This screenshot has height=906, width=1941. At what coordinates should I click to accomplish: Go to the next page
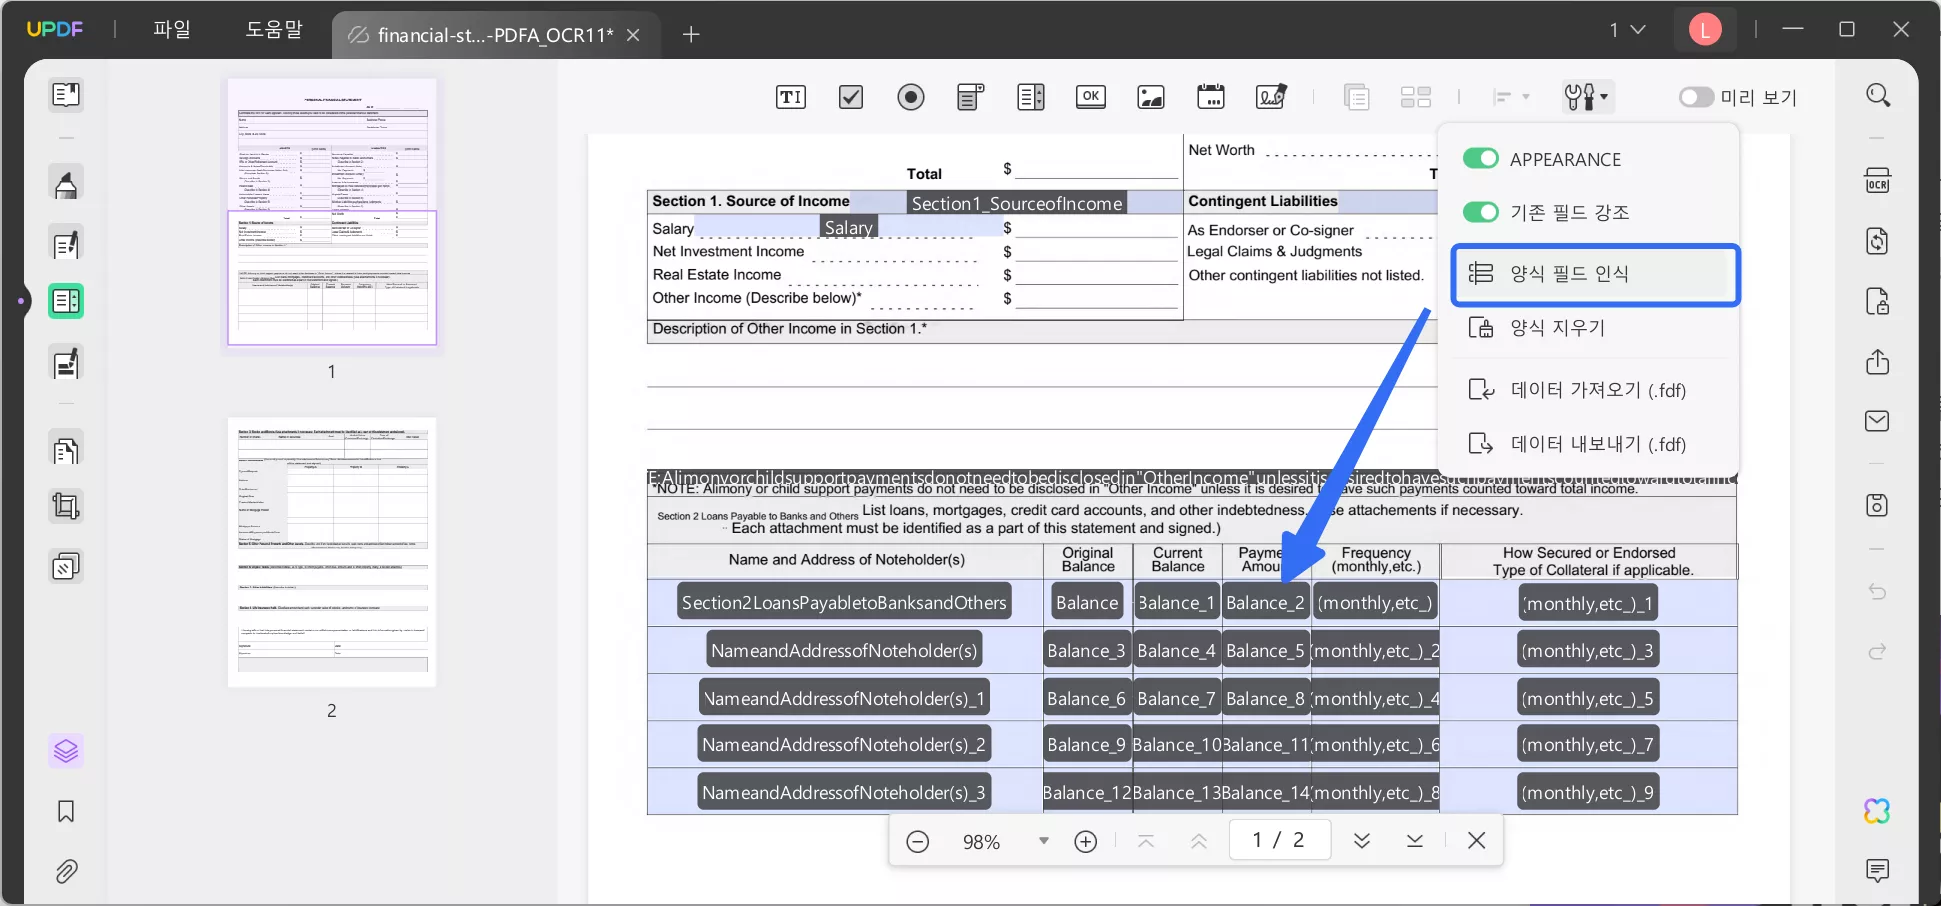(x=1362, y=841)
